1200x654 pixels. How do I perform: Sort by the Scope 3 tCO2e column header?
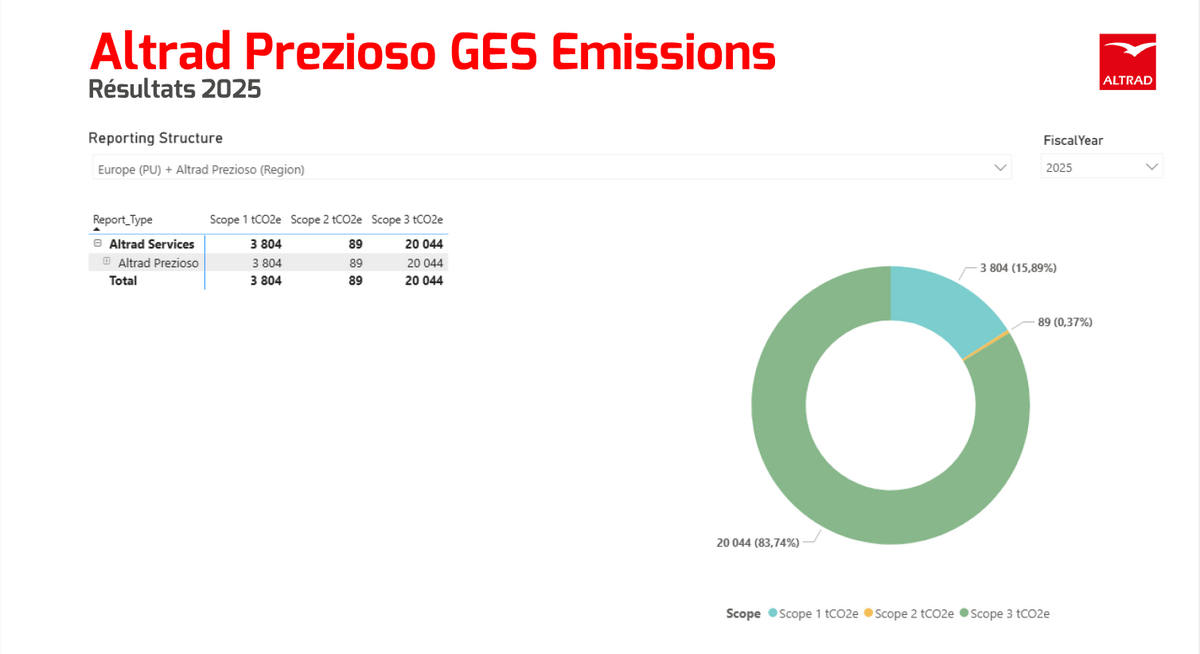click(407, 220)
